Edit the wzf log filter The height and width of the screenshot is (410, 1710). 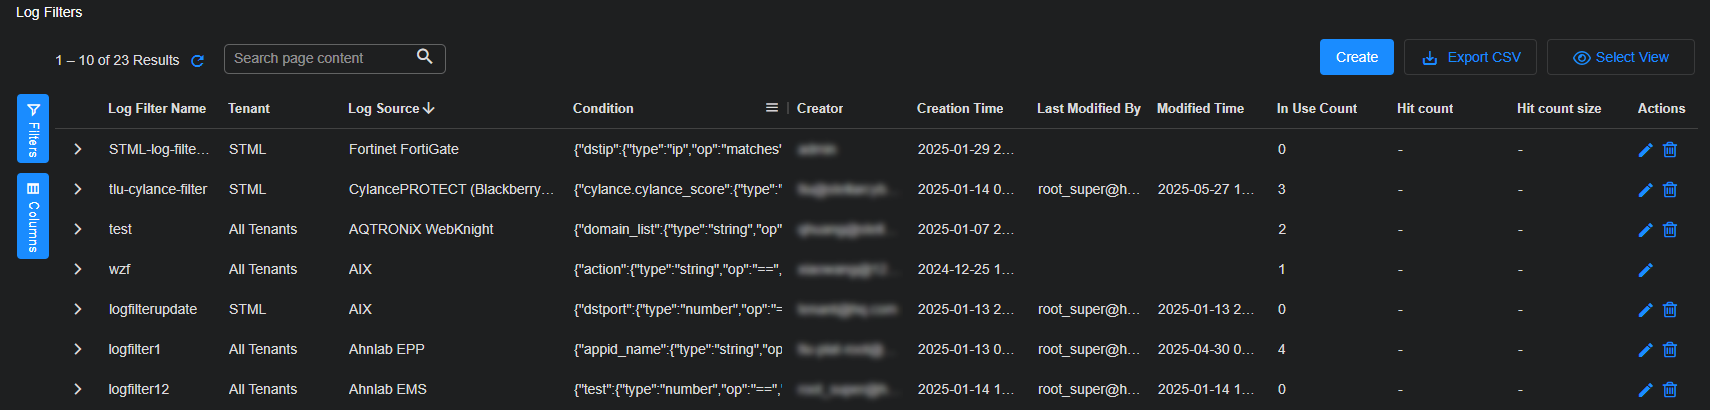pyautogui.click(x=1645, y=270)
